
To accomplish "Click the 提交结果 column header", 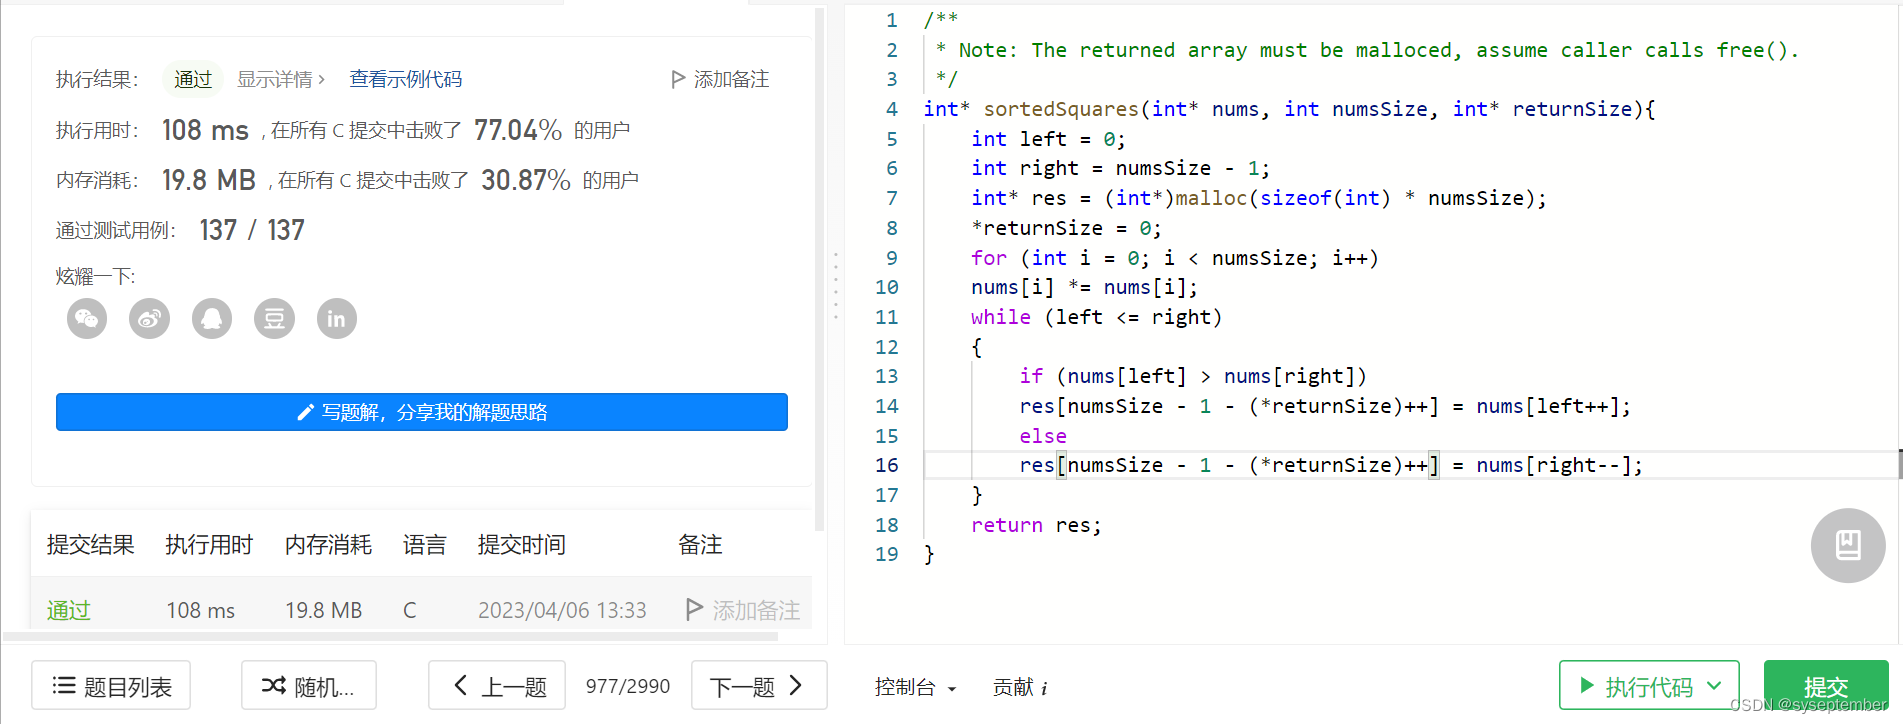I will [x=90, y=545].
